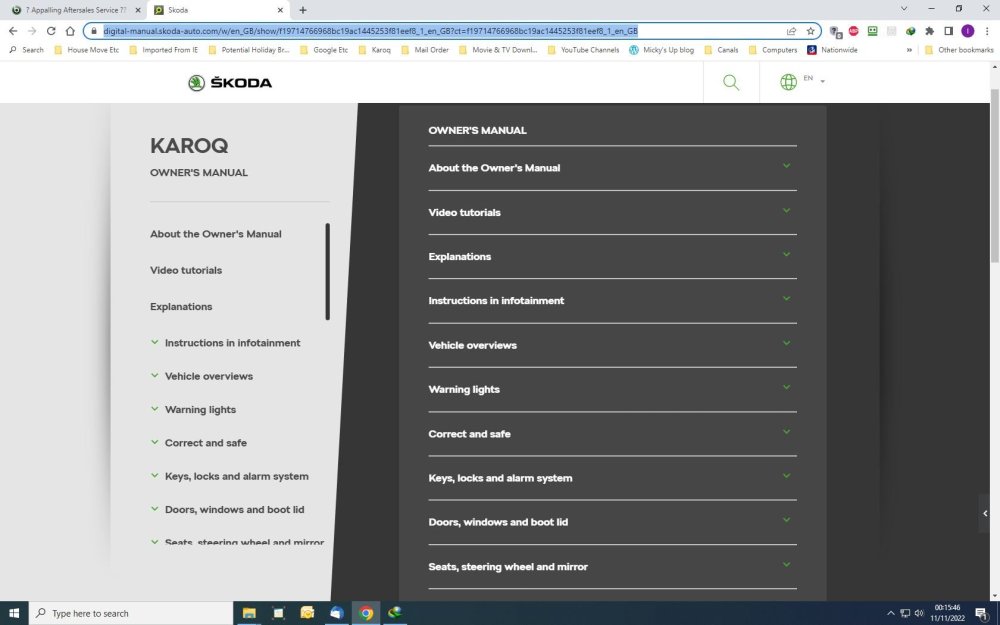The width and height of the screenshot is (1000, 625).
Task: Click the side panel icon in Chrome toolbar
Action: (948, 31)
